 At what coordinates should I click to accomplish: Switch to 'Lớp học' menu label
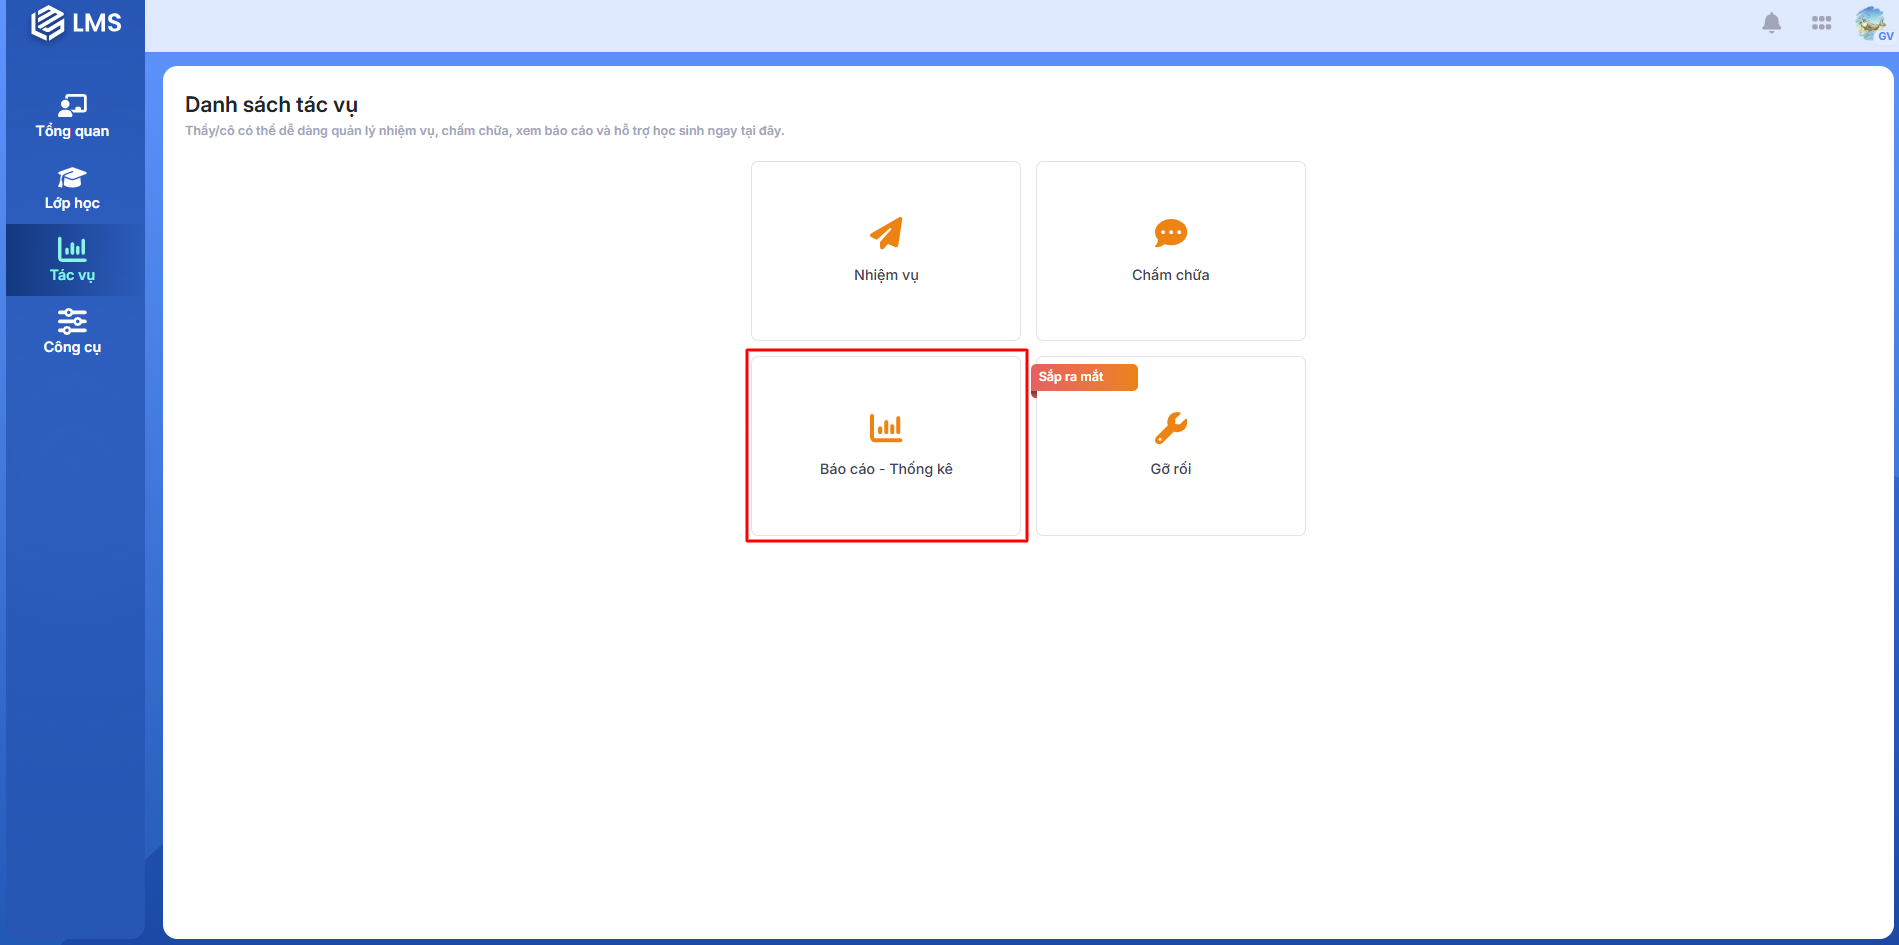click(x=72, y=203)
